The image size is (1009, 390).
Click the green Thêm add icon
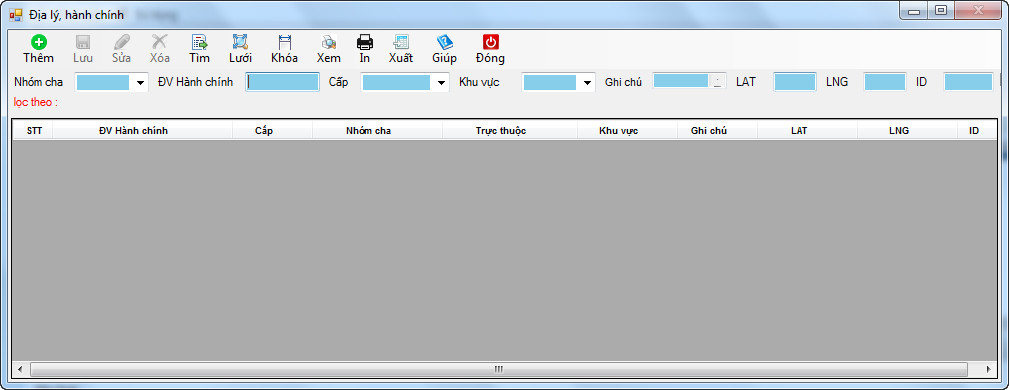point(39,42)
